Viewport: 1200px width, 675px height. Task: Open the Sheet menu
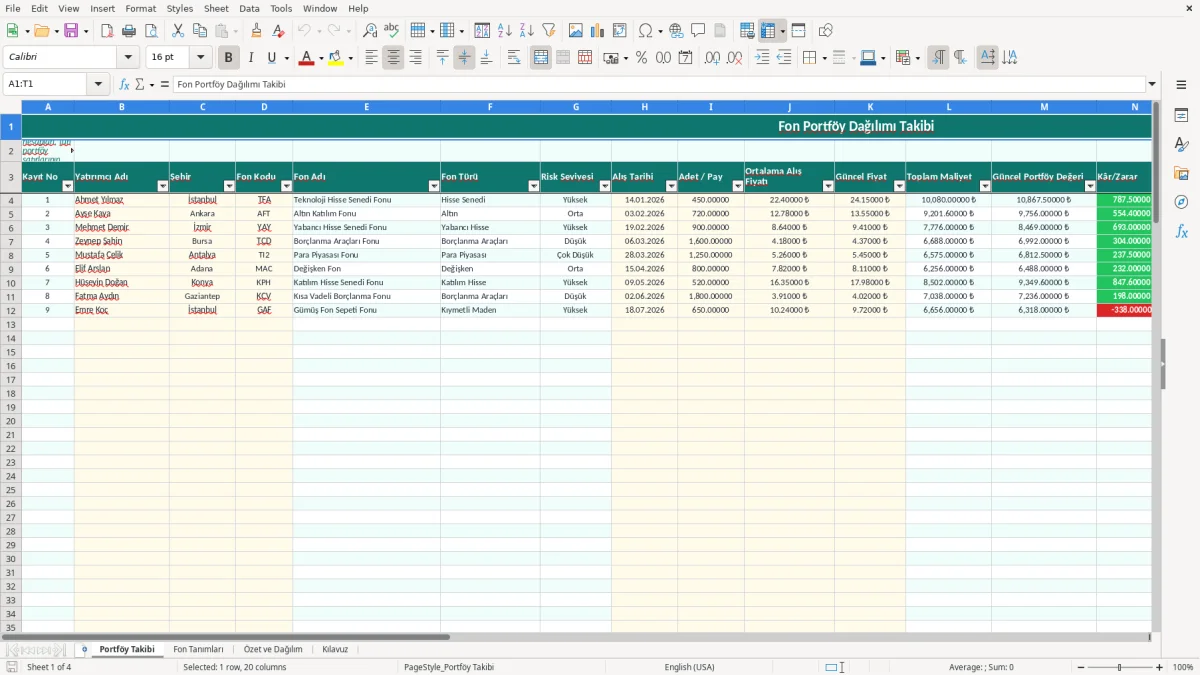pos(216,8)
